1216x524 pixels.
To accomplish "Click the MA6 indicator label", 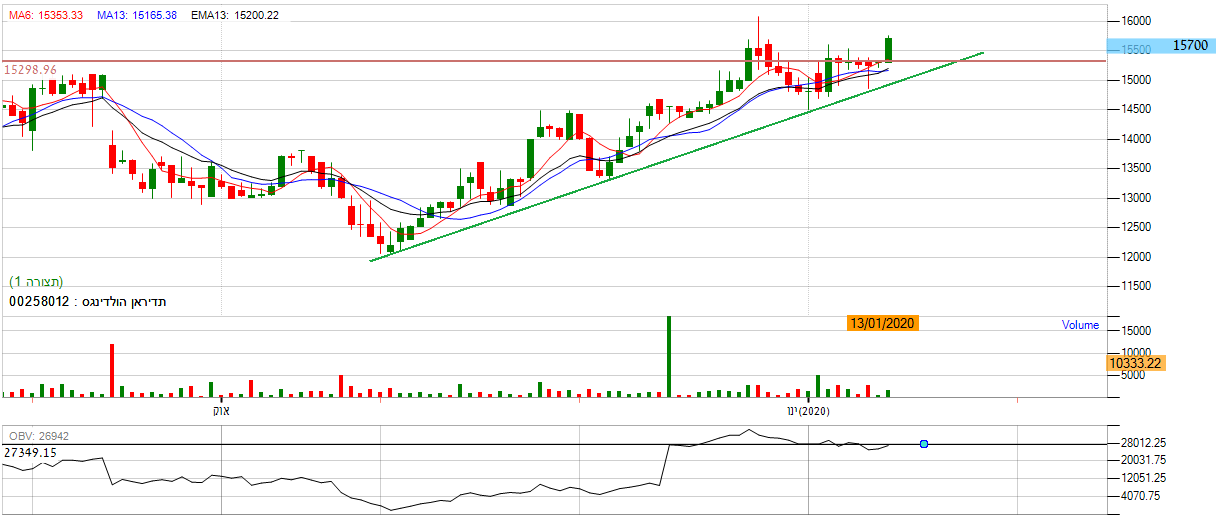I will pyautogui.click(x=46, y=15).
